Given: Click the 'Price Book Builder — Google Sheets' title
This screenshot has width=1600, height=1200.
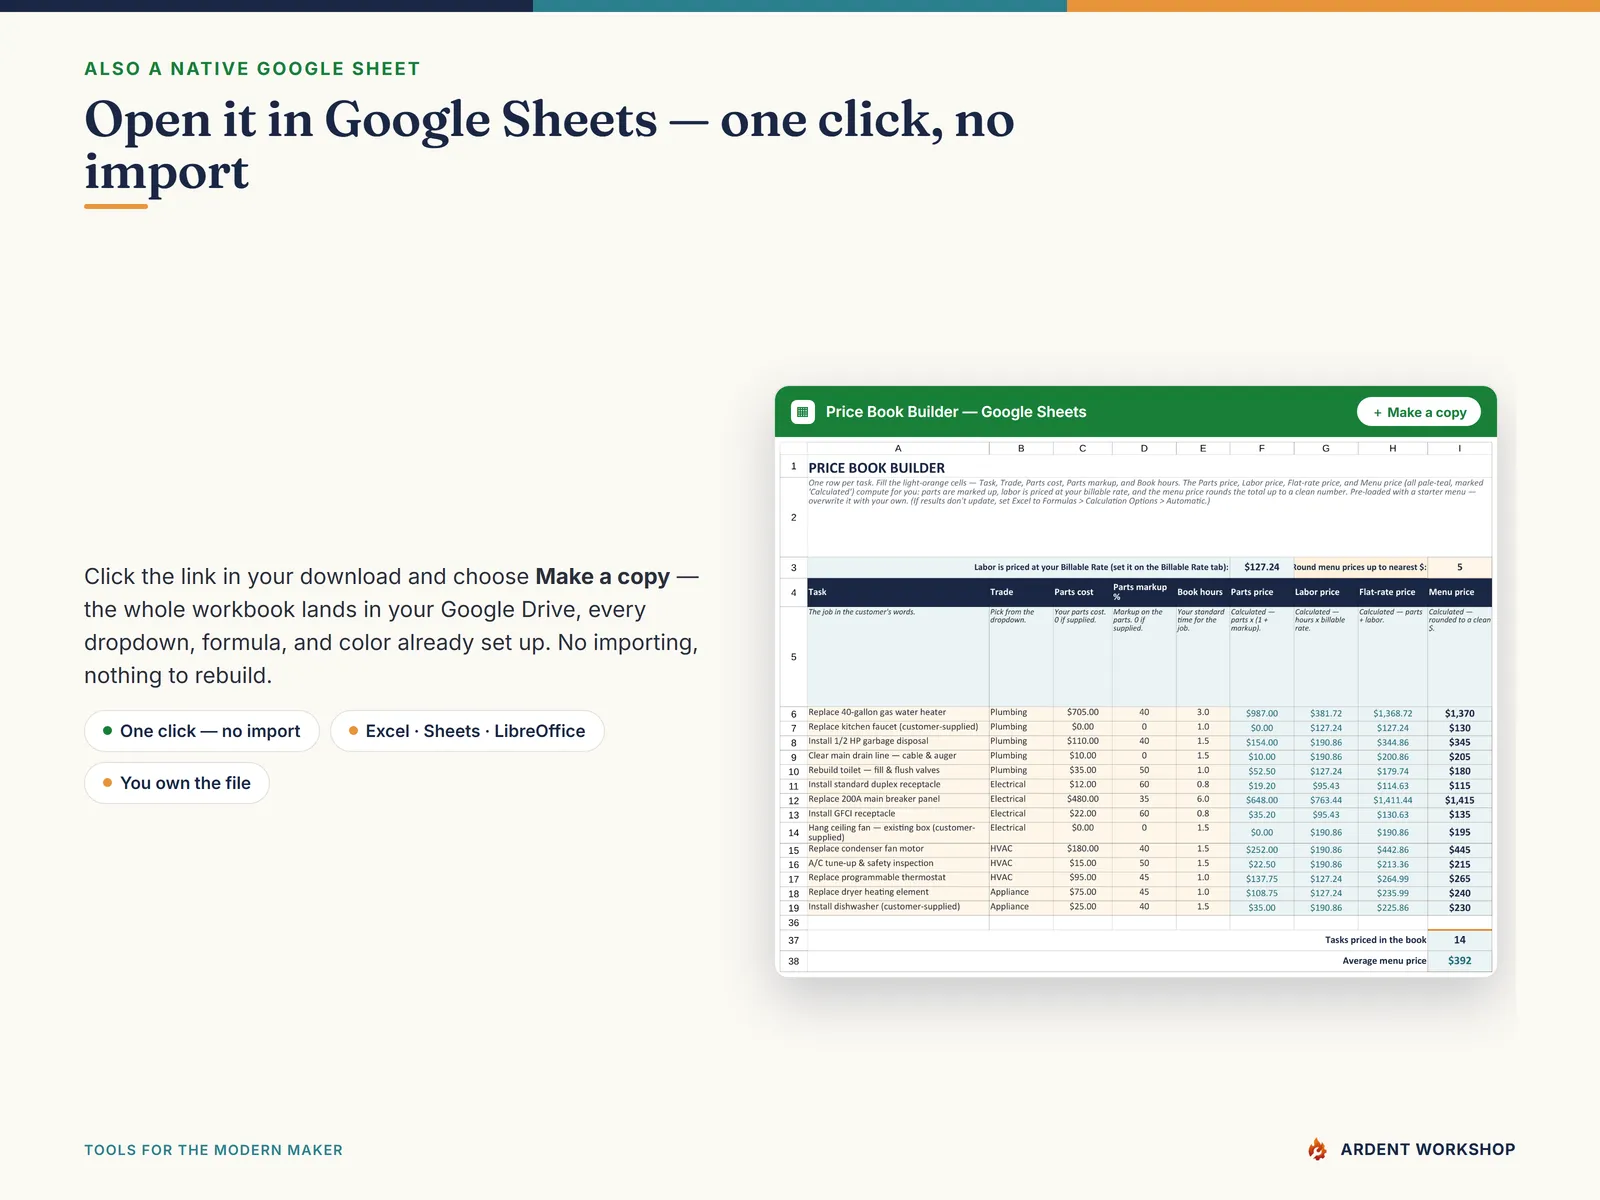Looking at the screenshot, I should pos(956,412).
